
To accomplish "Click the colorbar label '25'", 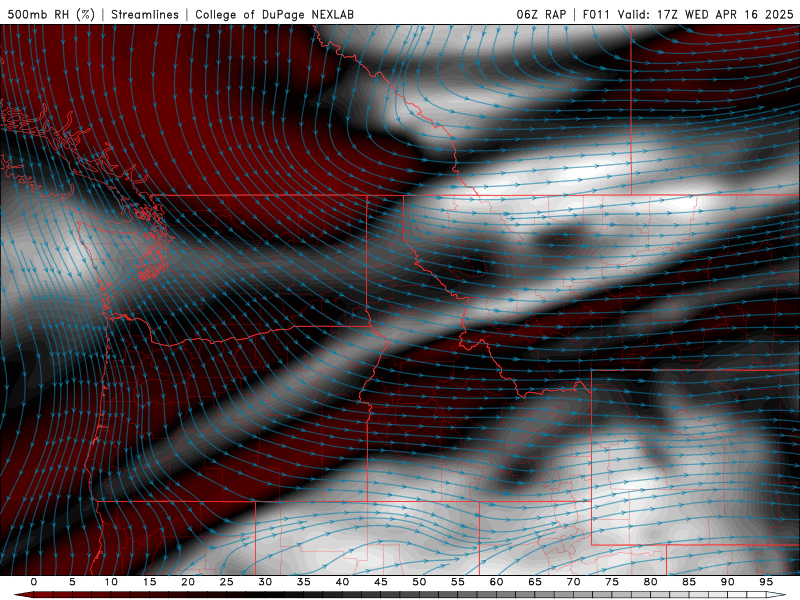I will coord(227,582).
